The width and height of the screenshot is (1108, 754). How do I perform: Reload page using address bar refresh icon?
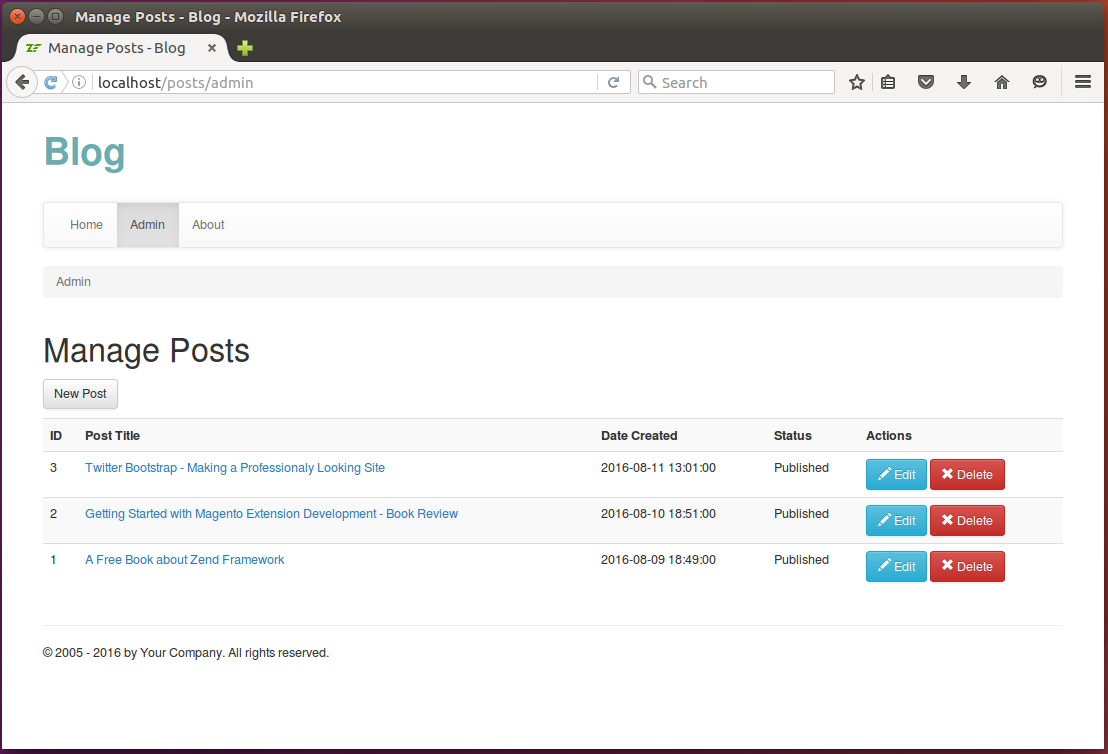tap(613, 83)
